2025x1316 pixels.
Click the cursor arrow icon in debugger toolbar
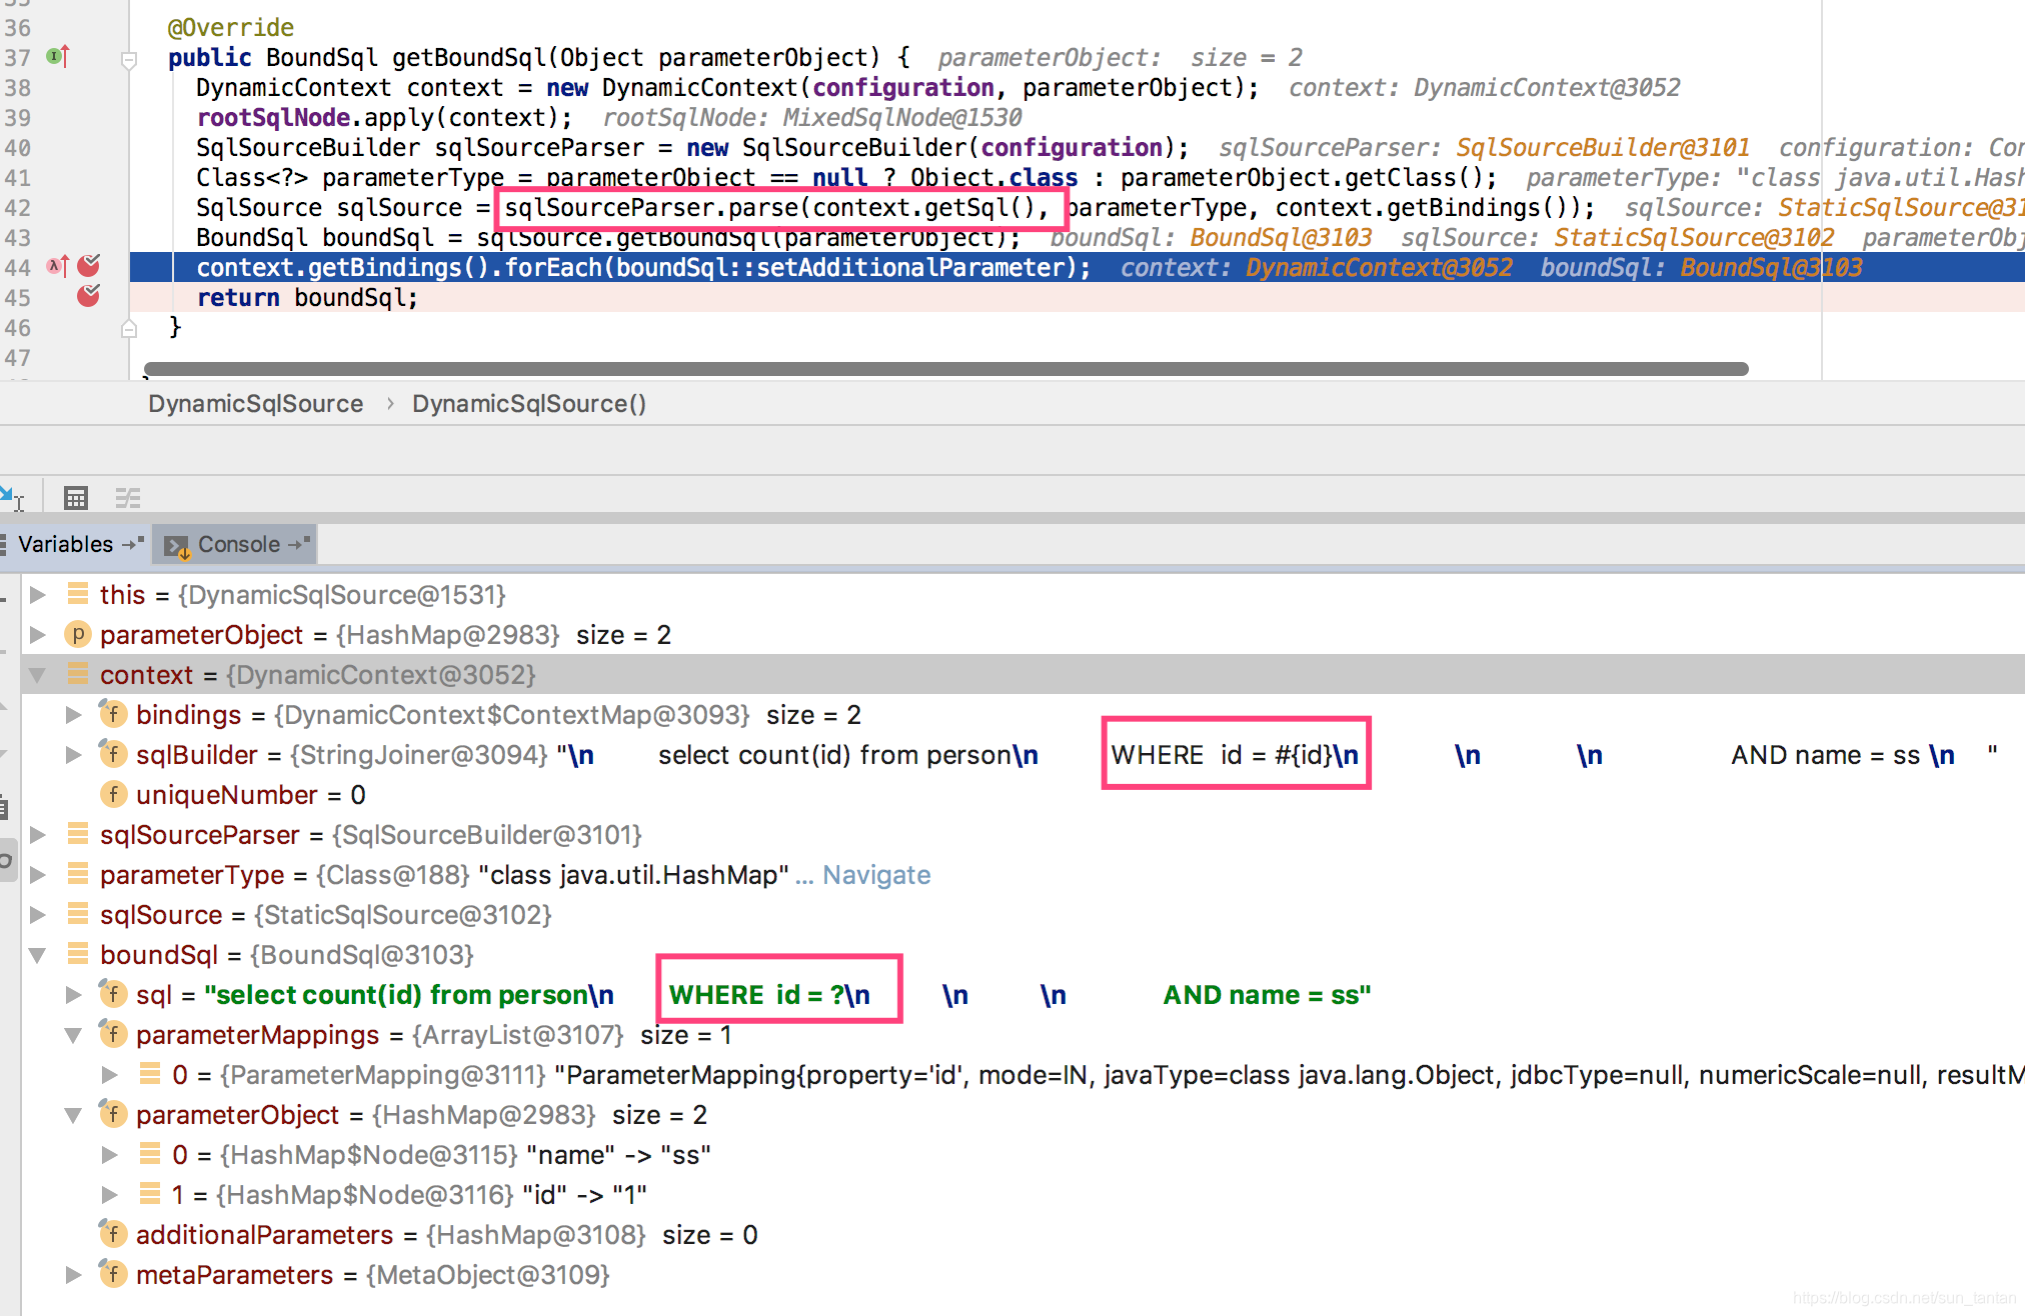pos(13,497)
